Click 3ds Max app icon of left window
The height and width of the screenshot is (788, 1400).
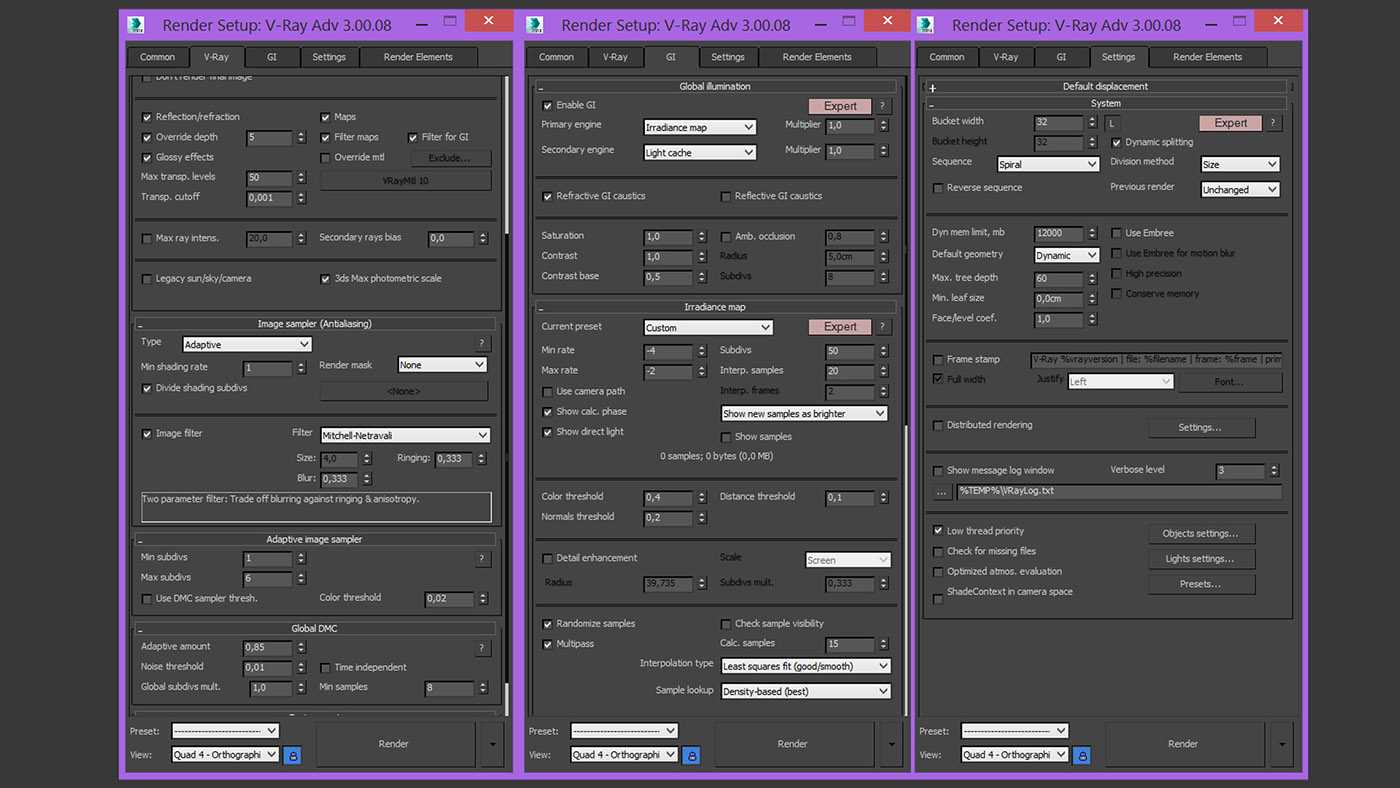click(x=137, y=25)
